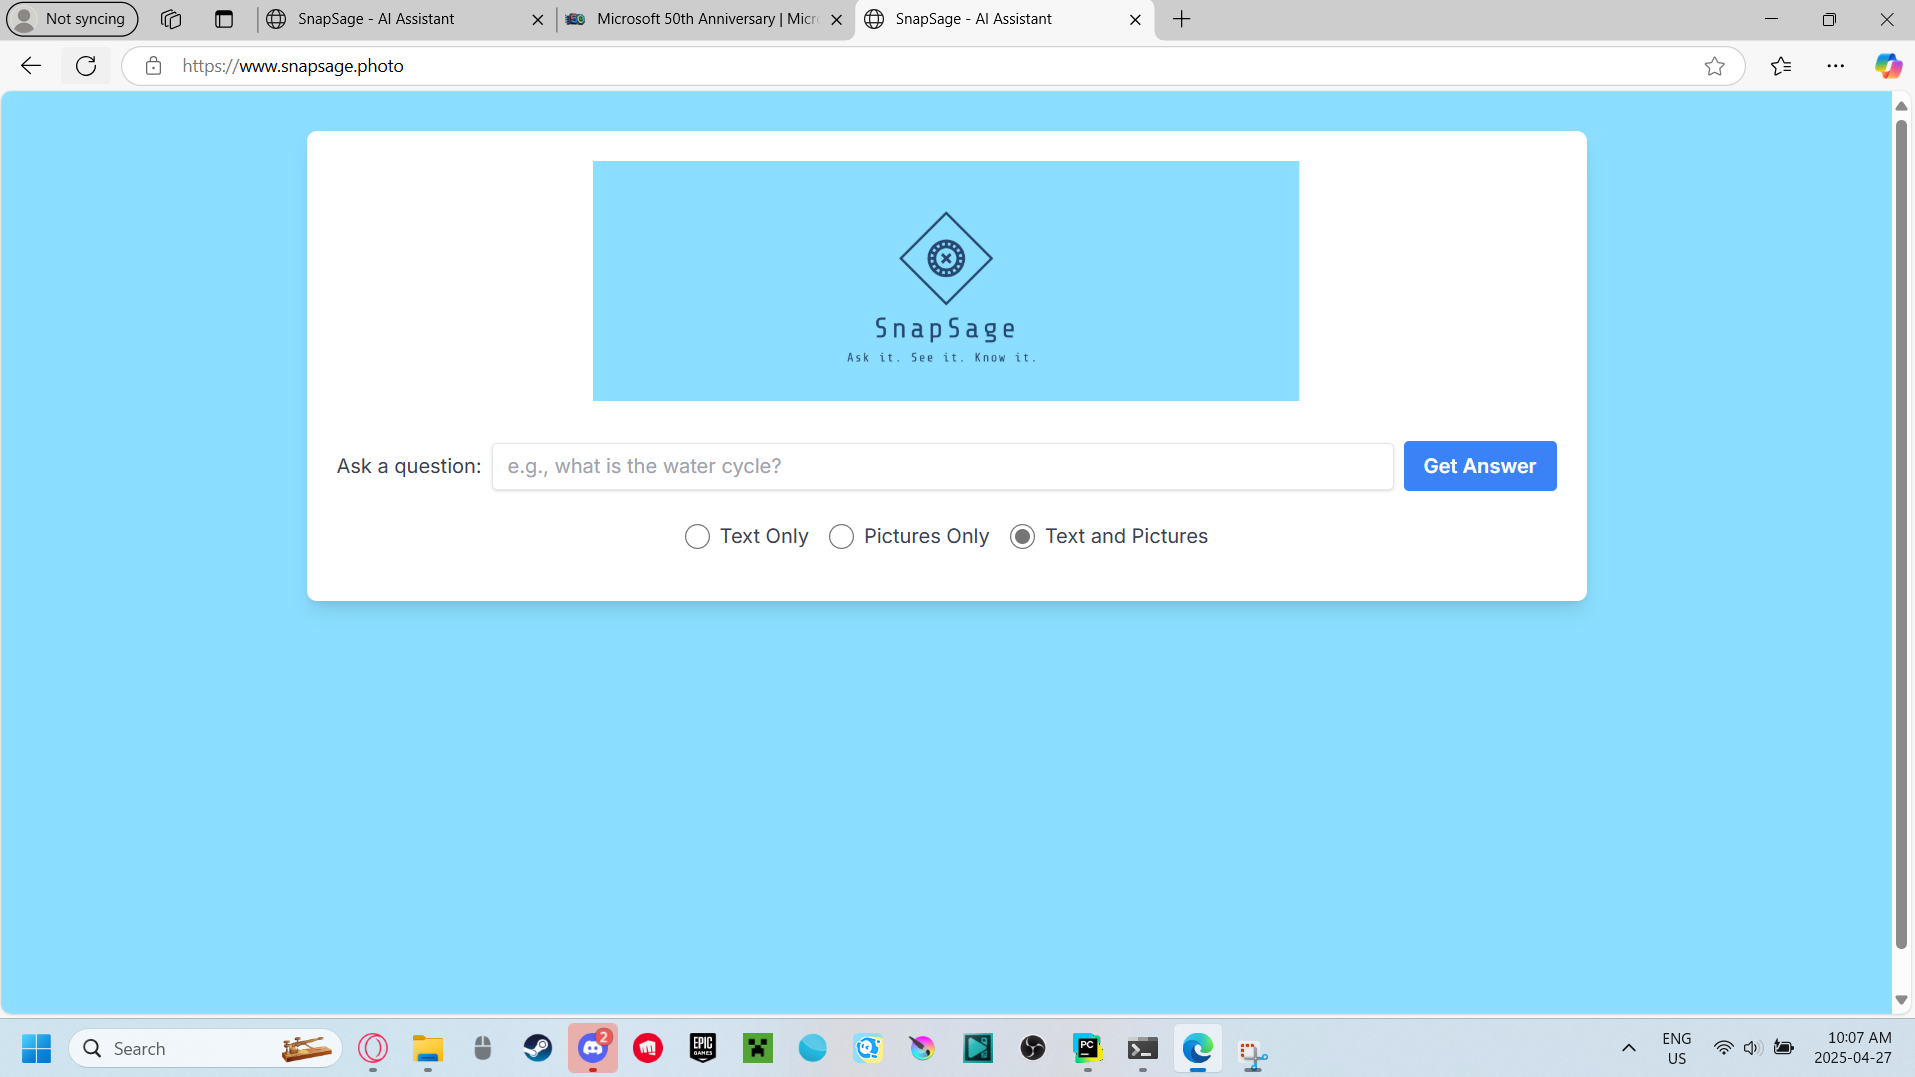Open Steam from taskbar
This screenshot has height=1077, width=1915.
click(x=538, y=1048)
